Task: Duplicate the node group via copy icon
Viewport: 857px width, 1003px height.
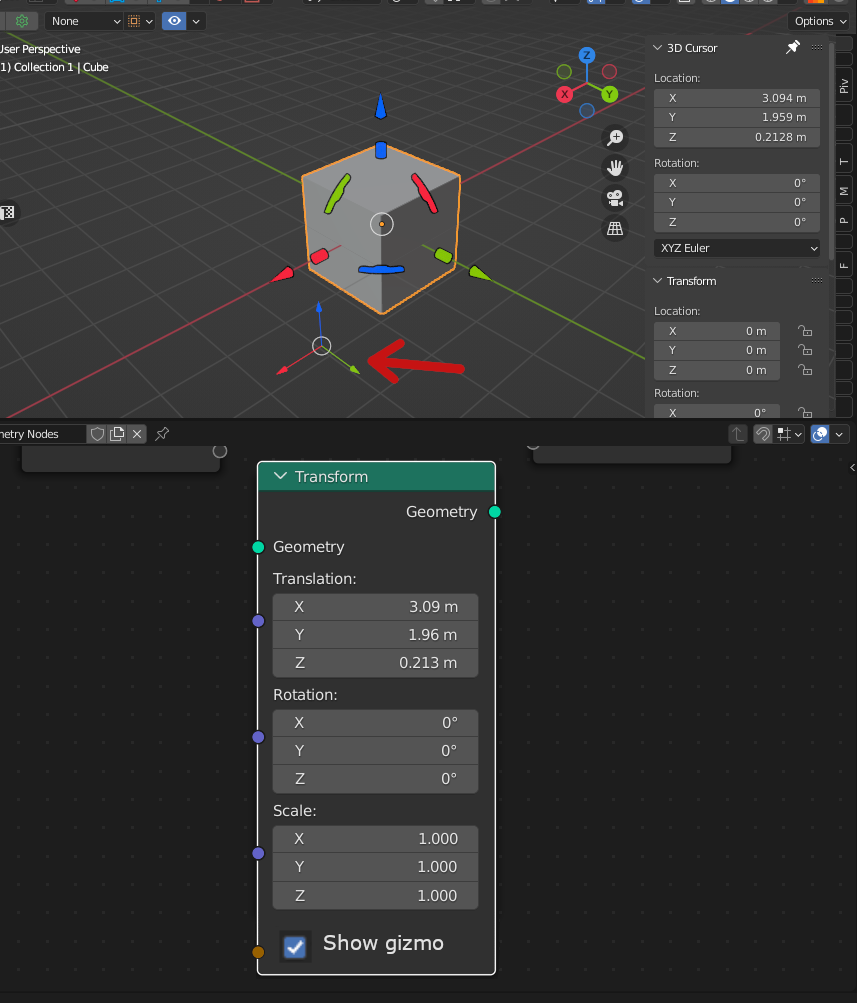Action: click(x=117, y=434)
